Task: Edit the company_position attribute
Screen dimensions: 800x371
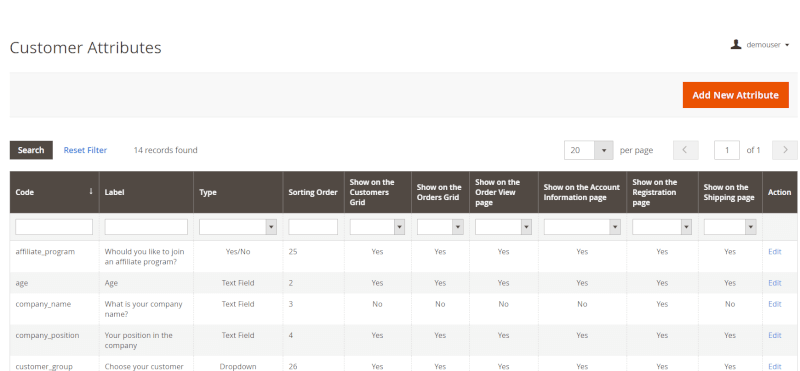Action: point(774,335)
